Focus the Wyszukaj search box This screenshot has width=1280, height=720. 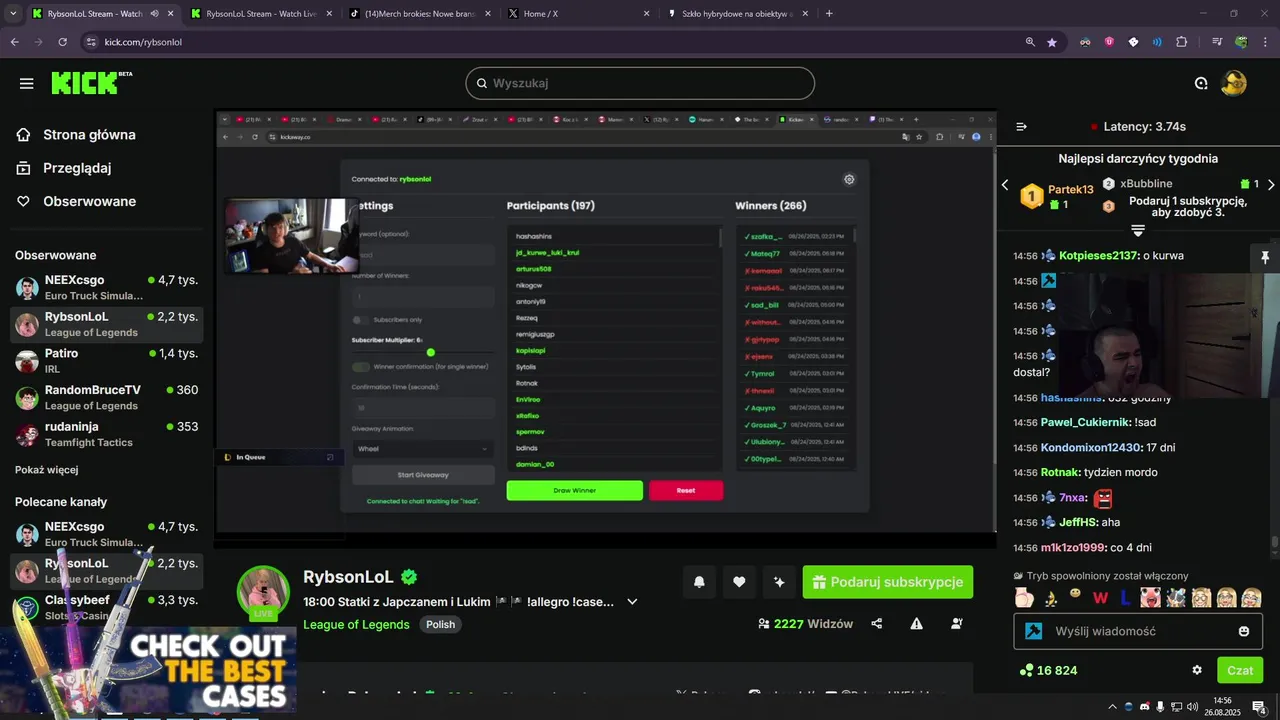point(640,83)
